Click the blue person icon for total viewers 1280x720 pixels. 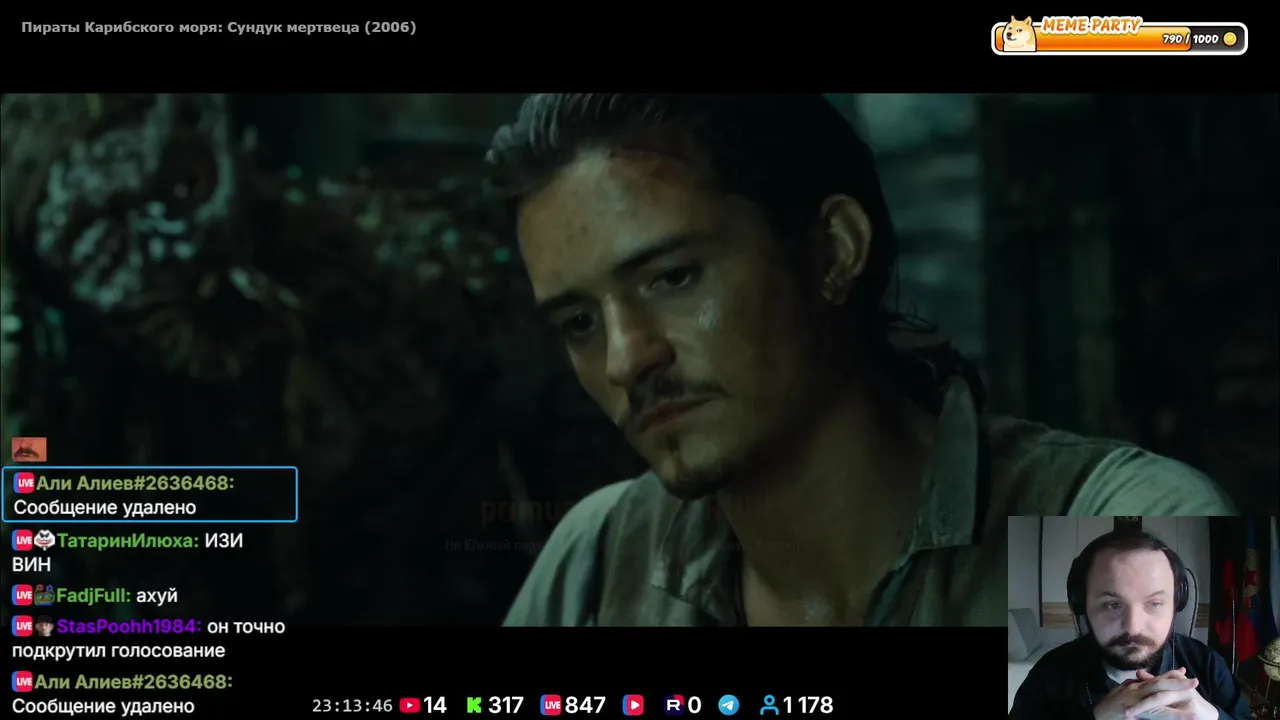pyautogui.click(x=769, y=705)
